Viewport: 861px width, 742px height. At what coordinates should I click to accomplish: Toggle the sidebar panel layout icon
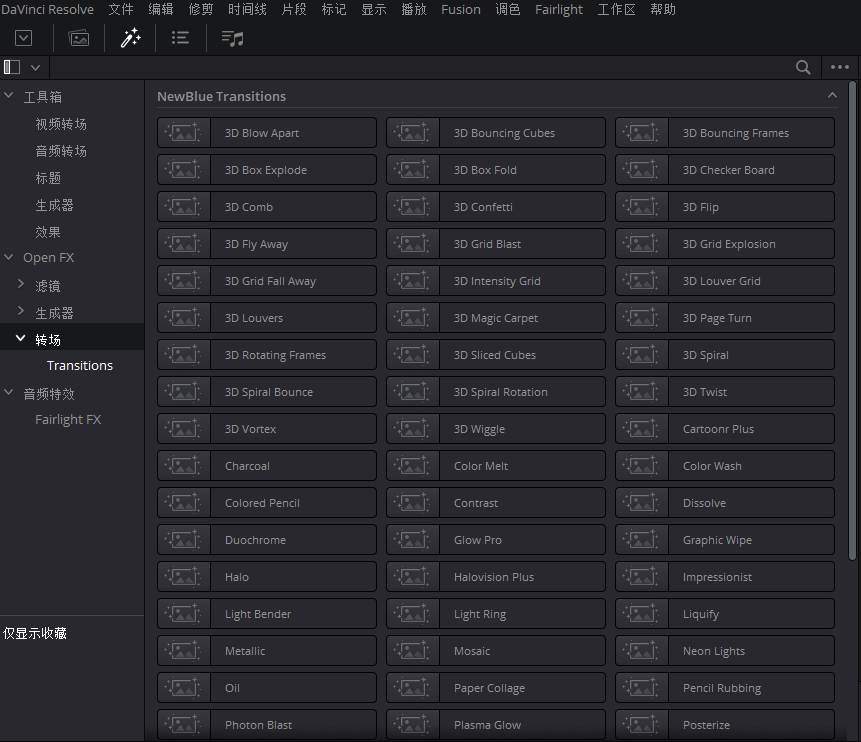point(12,67)
